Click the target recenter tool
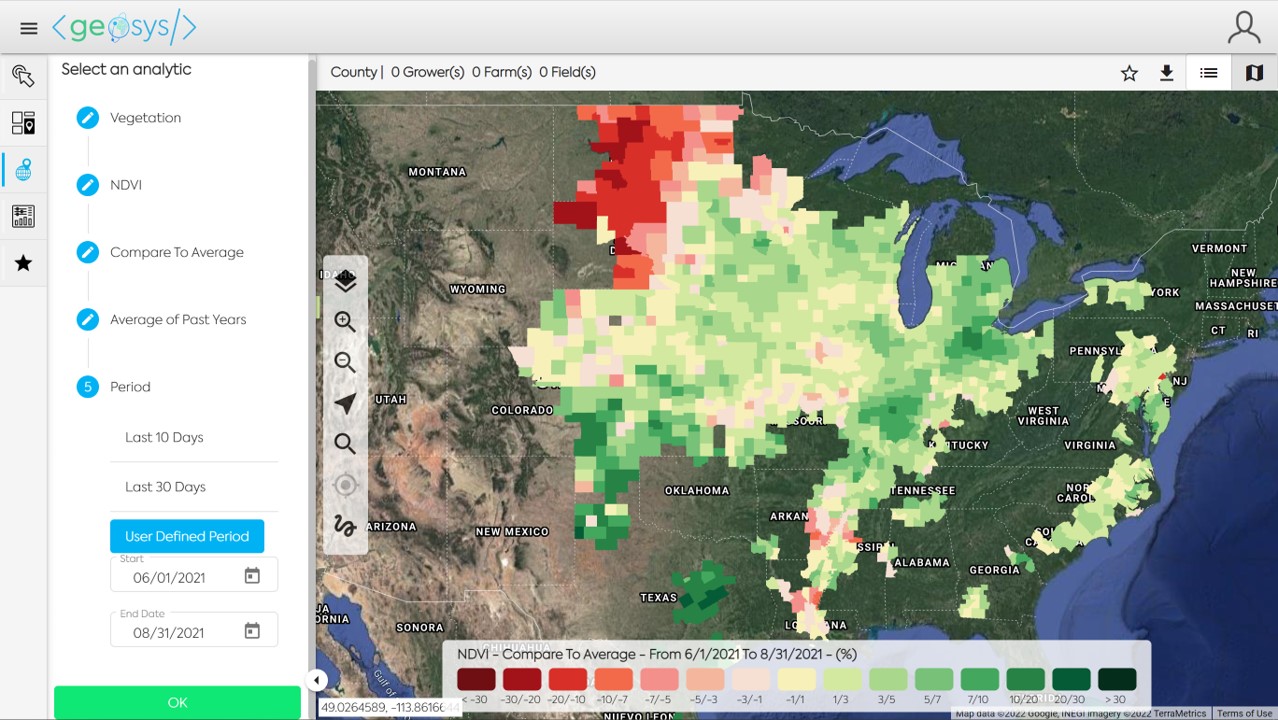The height and width of the screenshot is (720, 1278). coord(345,485)
